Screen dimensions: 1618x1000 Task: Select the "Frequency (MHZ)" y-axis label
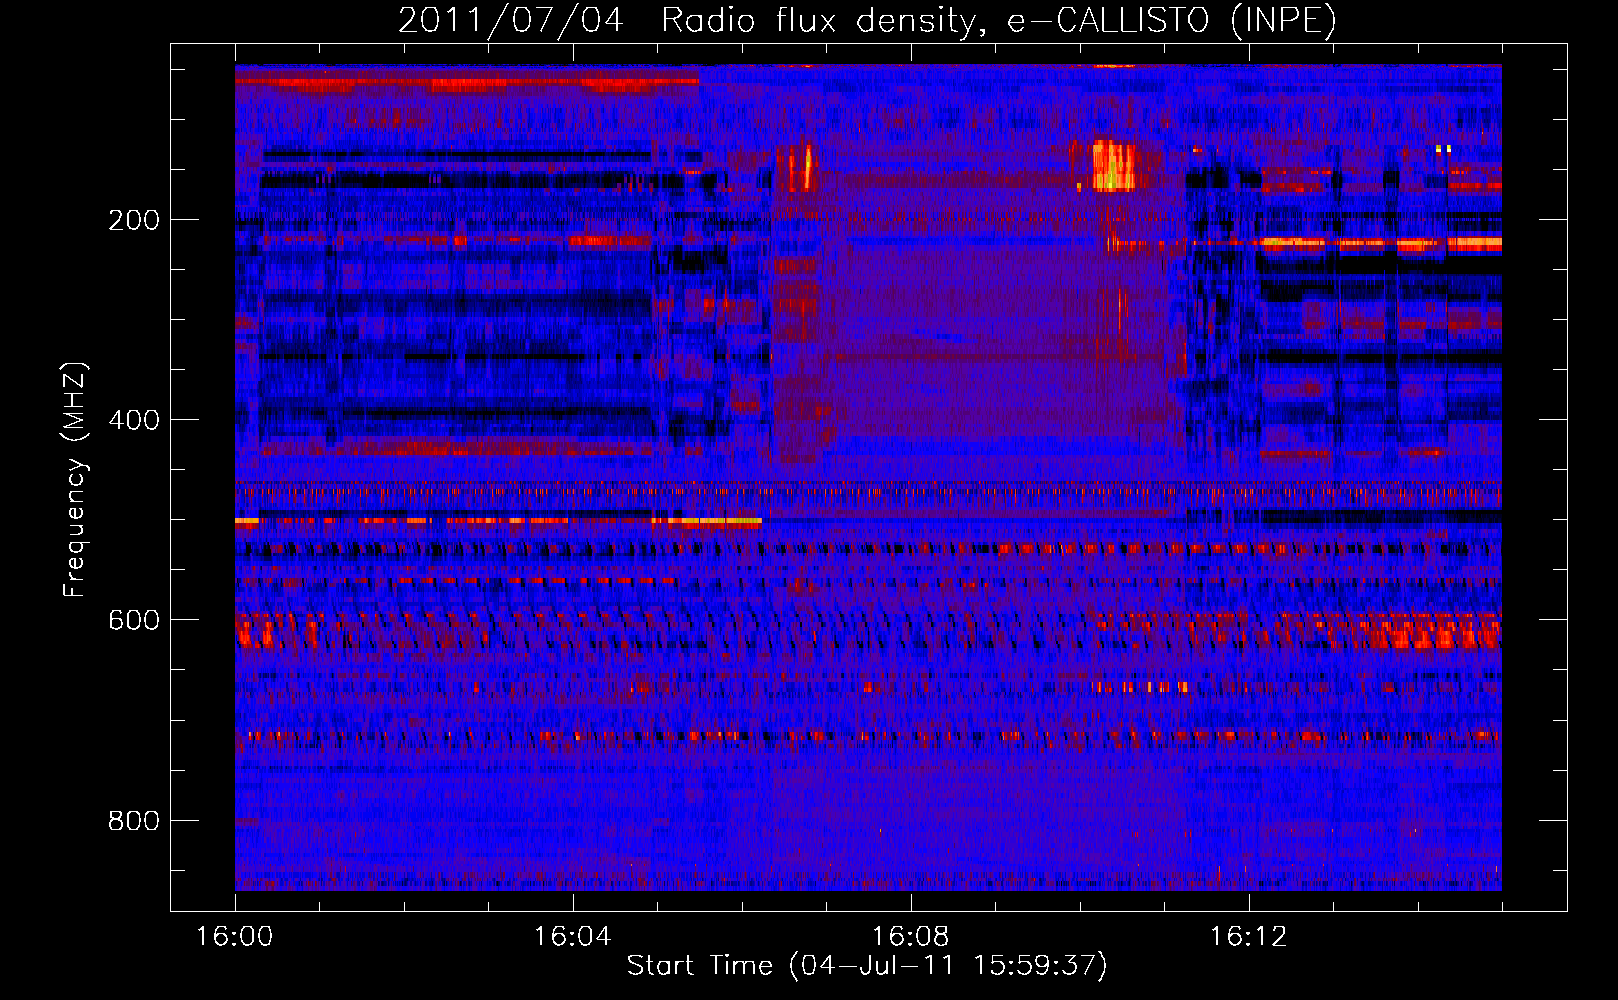pos(75,480)
